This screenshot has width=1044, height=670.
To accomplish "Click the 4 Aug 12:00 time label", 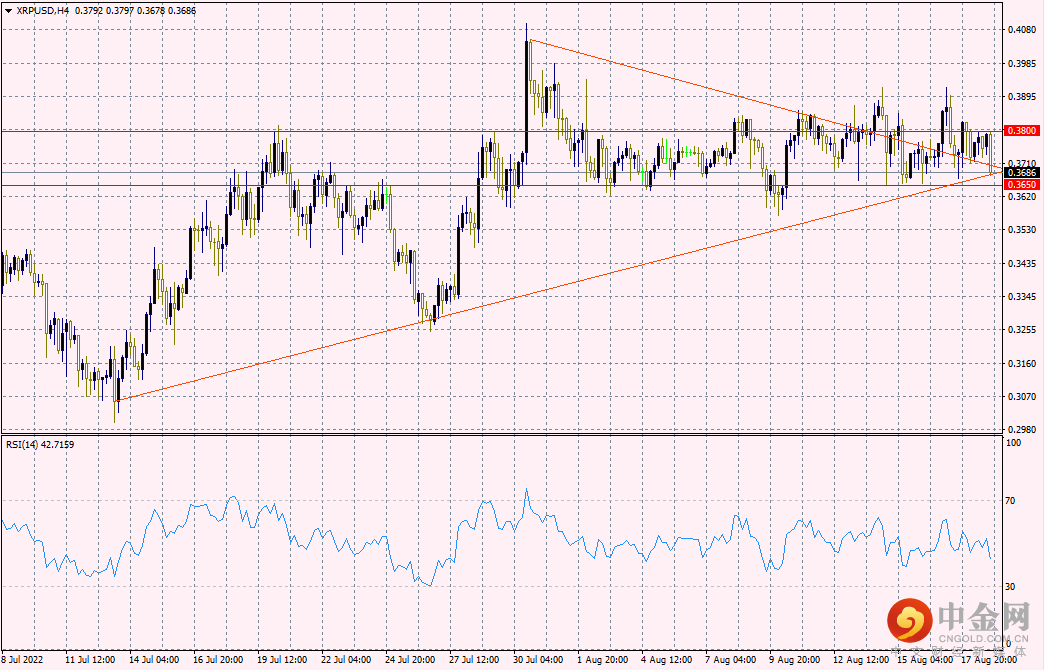I will (665, 659).
